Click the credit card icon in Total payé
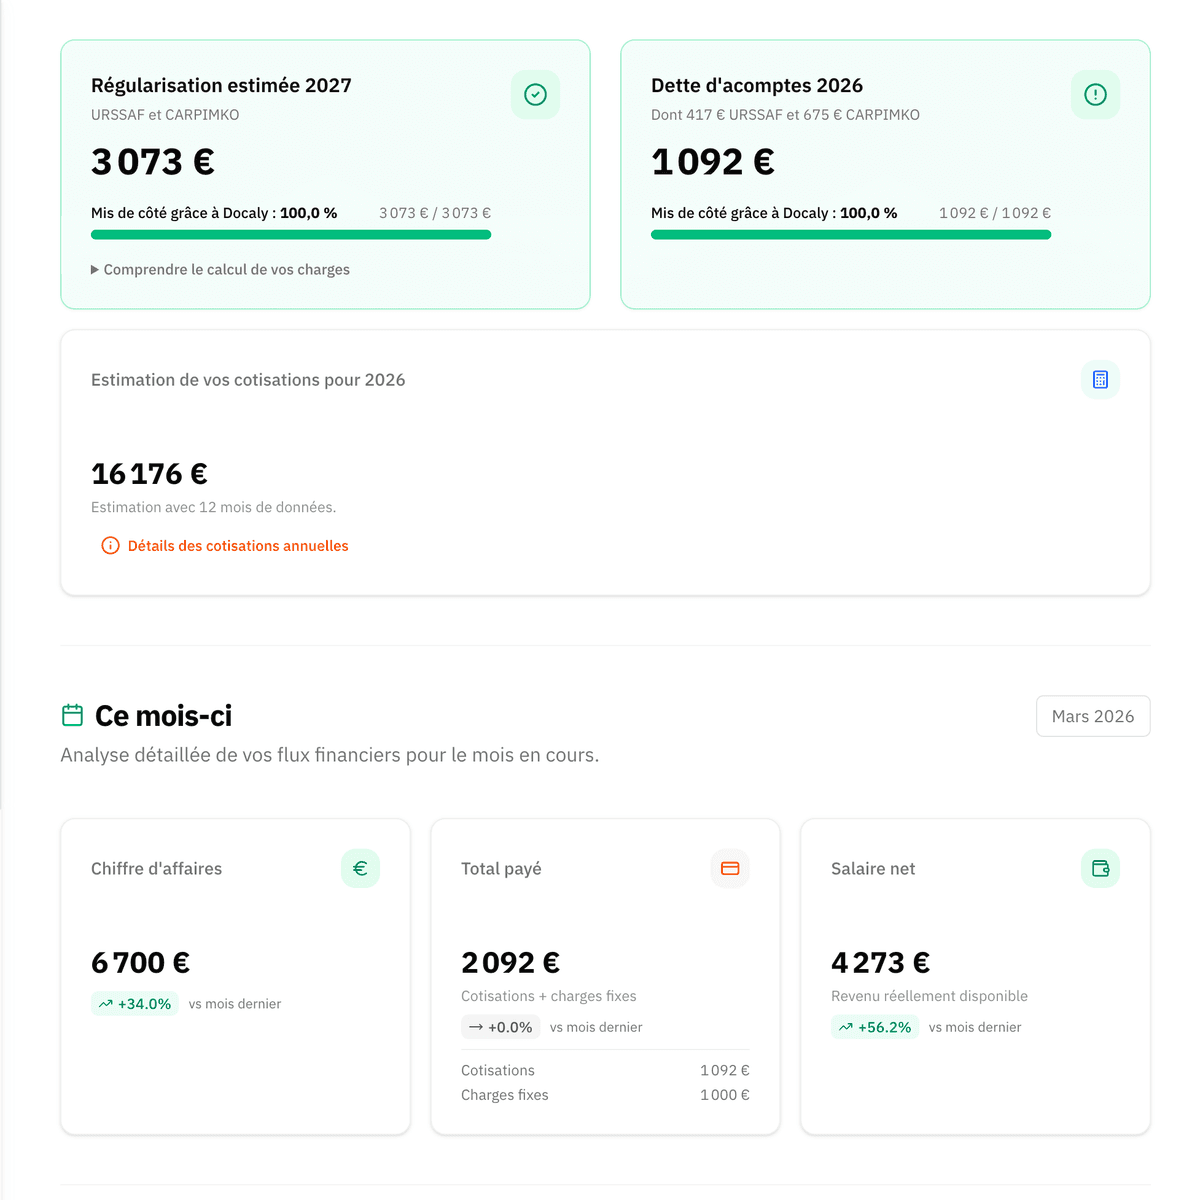Image resolution: width=1200 pixels, height=1200 pixels. (730, 869)
